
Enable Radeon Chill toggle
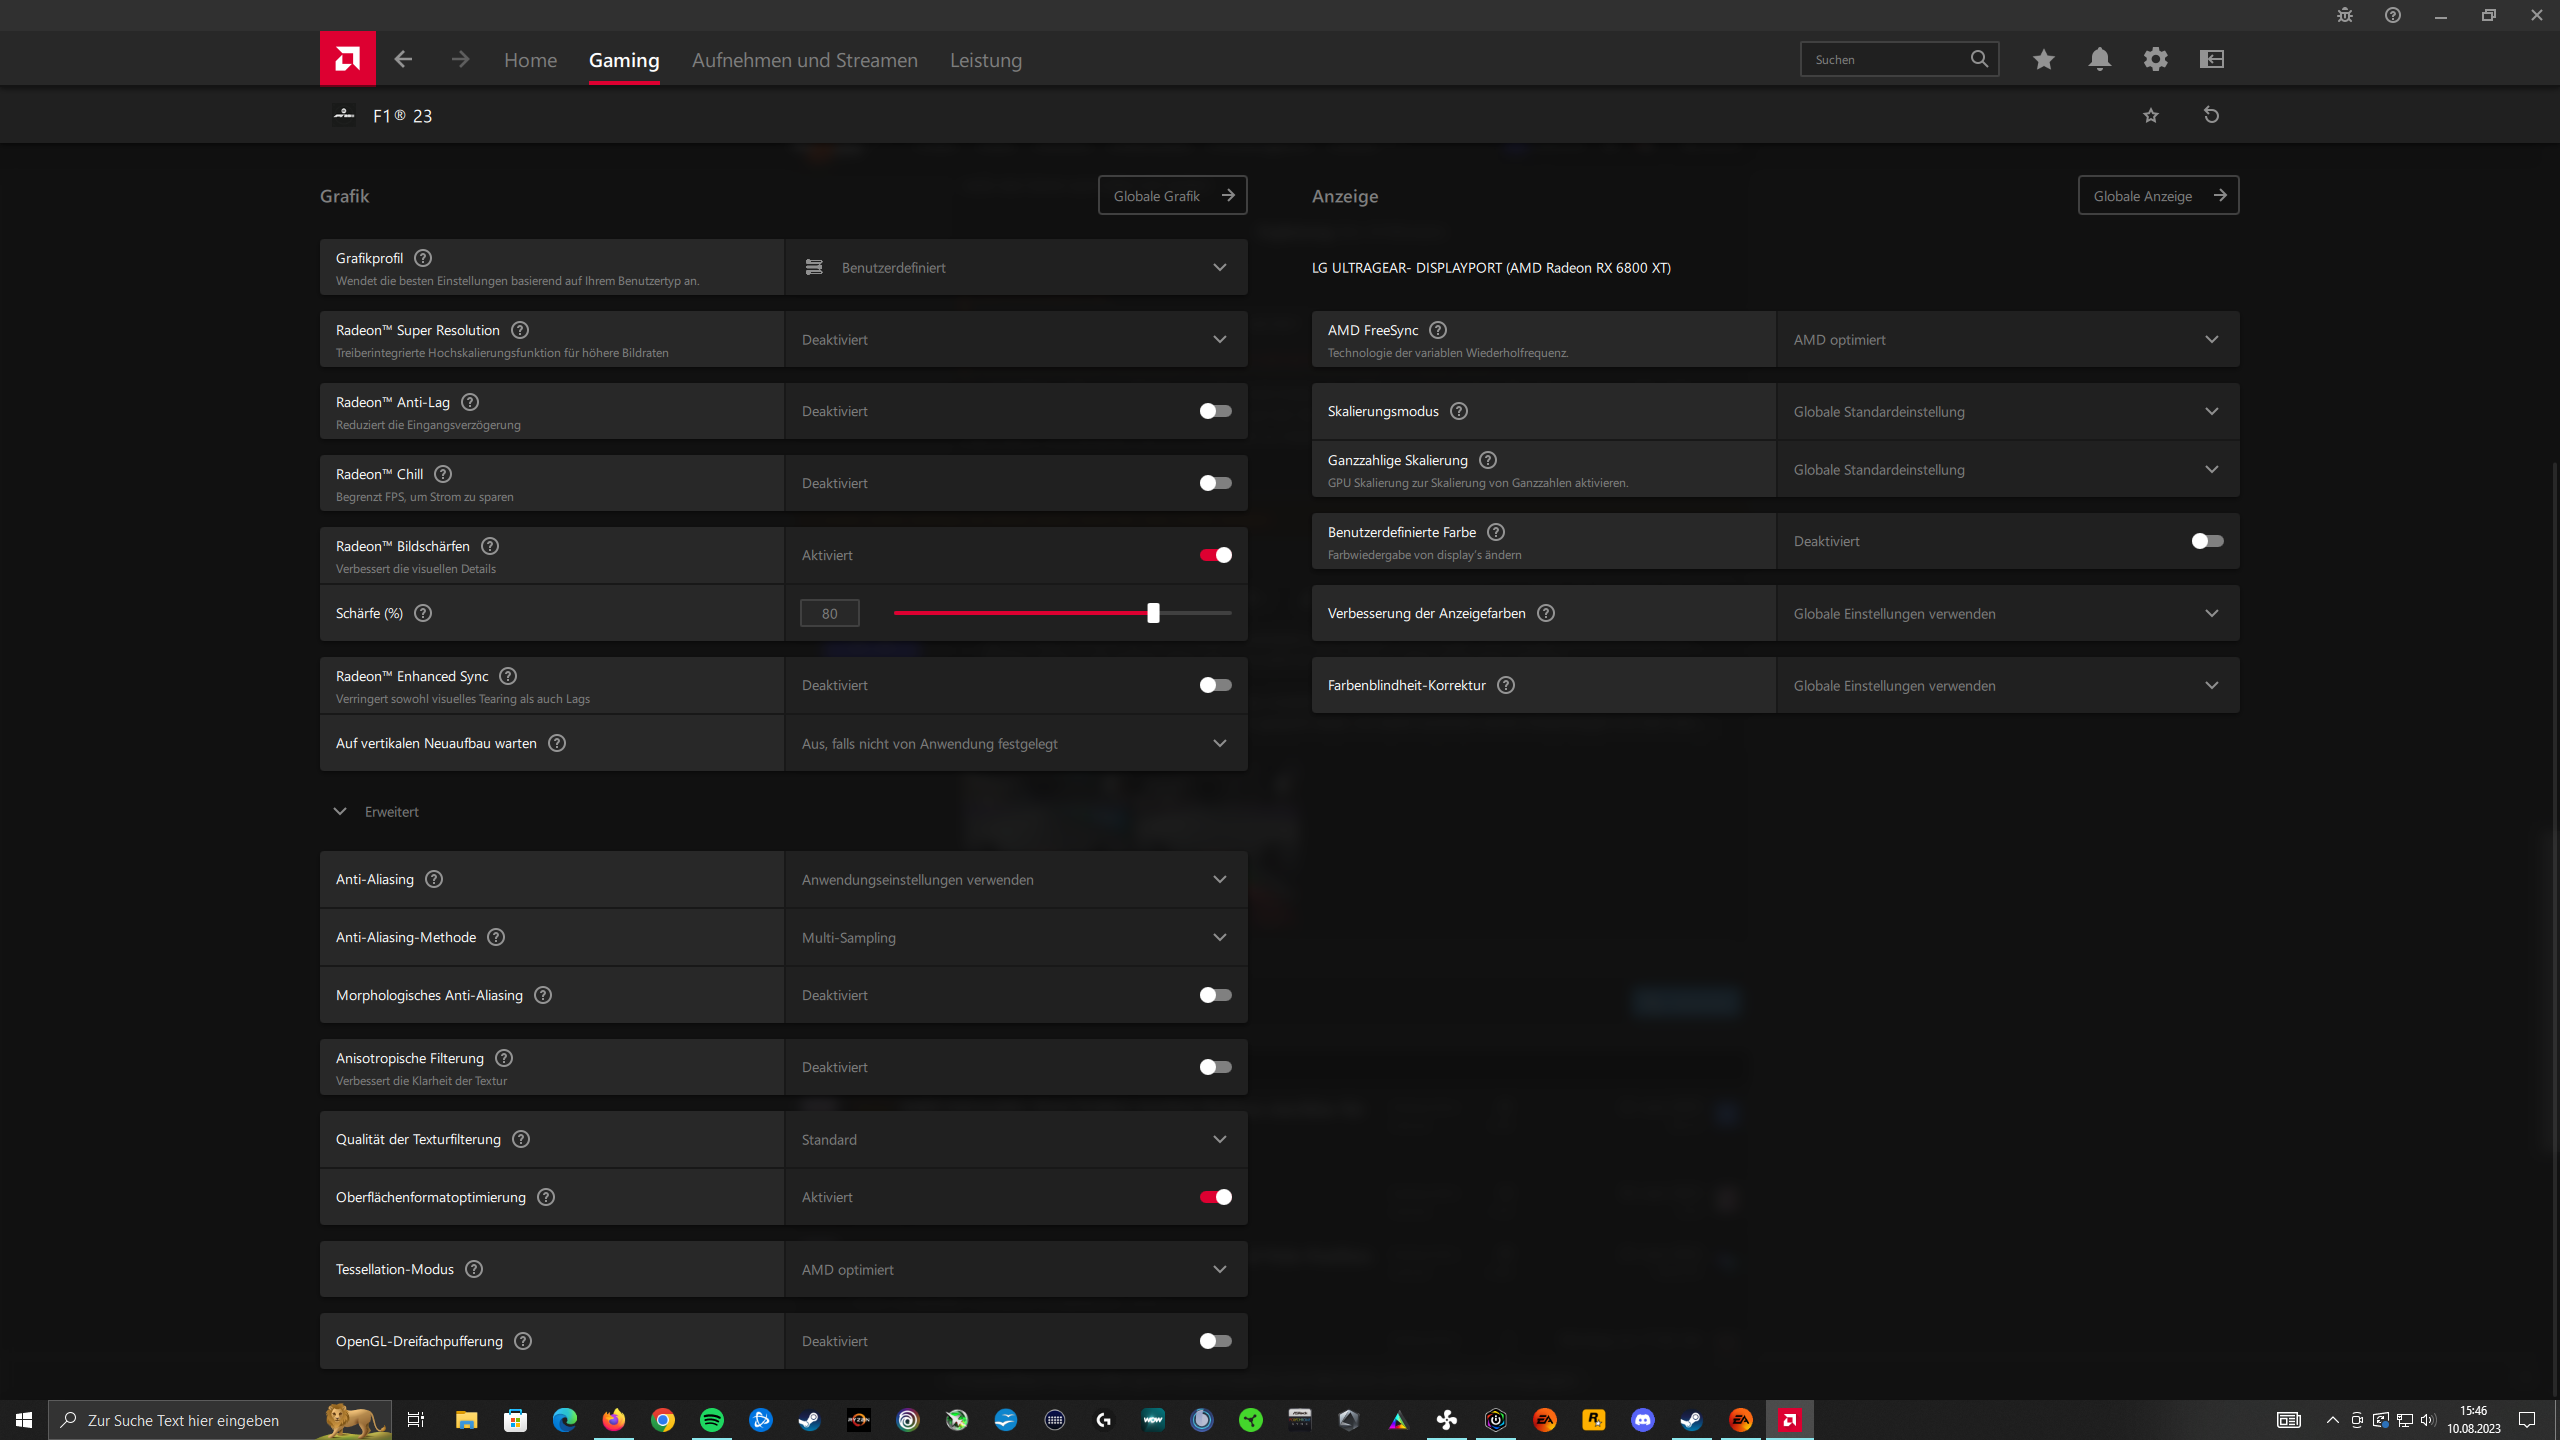click(x=1215, y=483)
